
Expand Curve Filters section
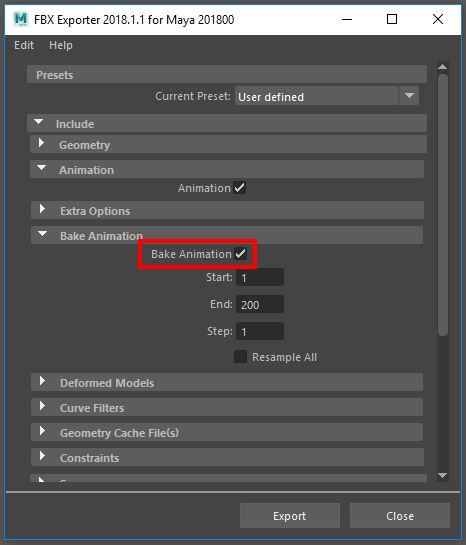pyautogui.click(x=42, y=406)
